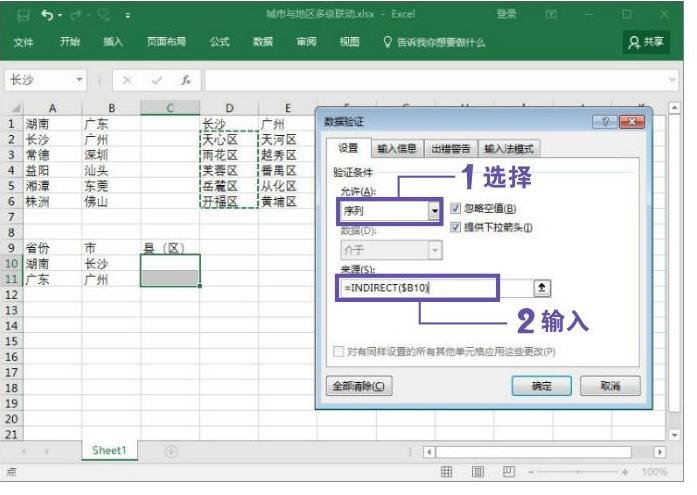Click the 100% zoom level
Image resolution: width=697 pixels, height=495 pixels.
coord(653,472)
